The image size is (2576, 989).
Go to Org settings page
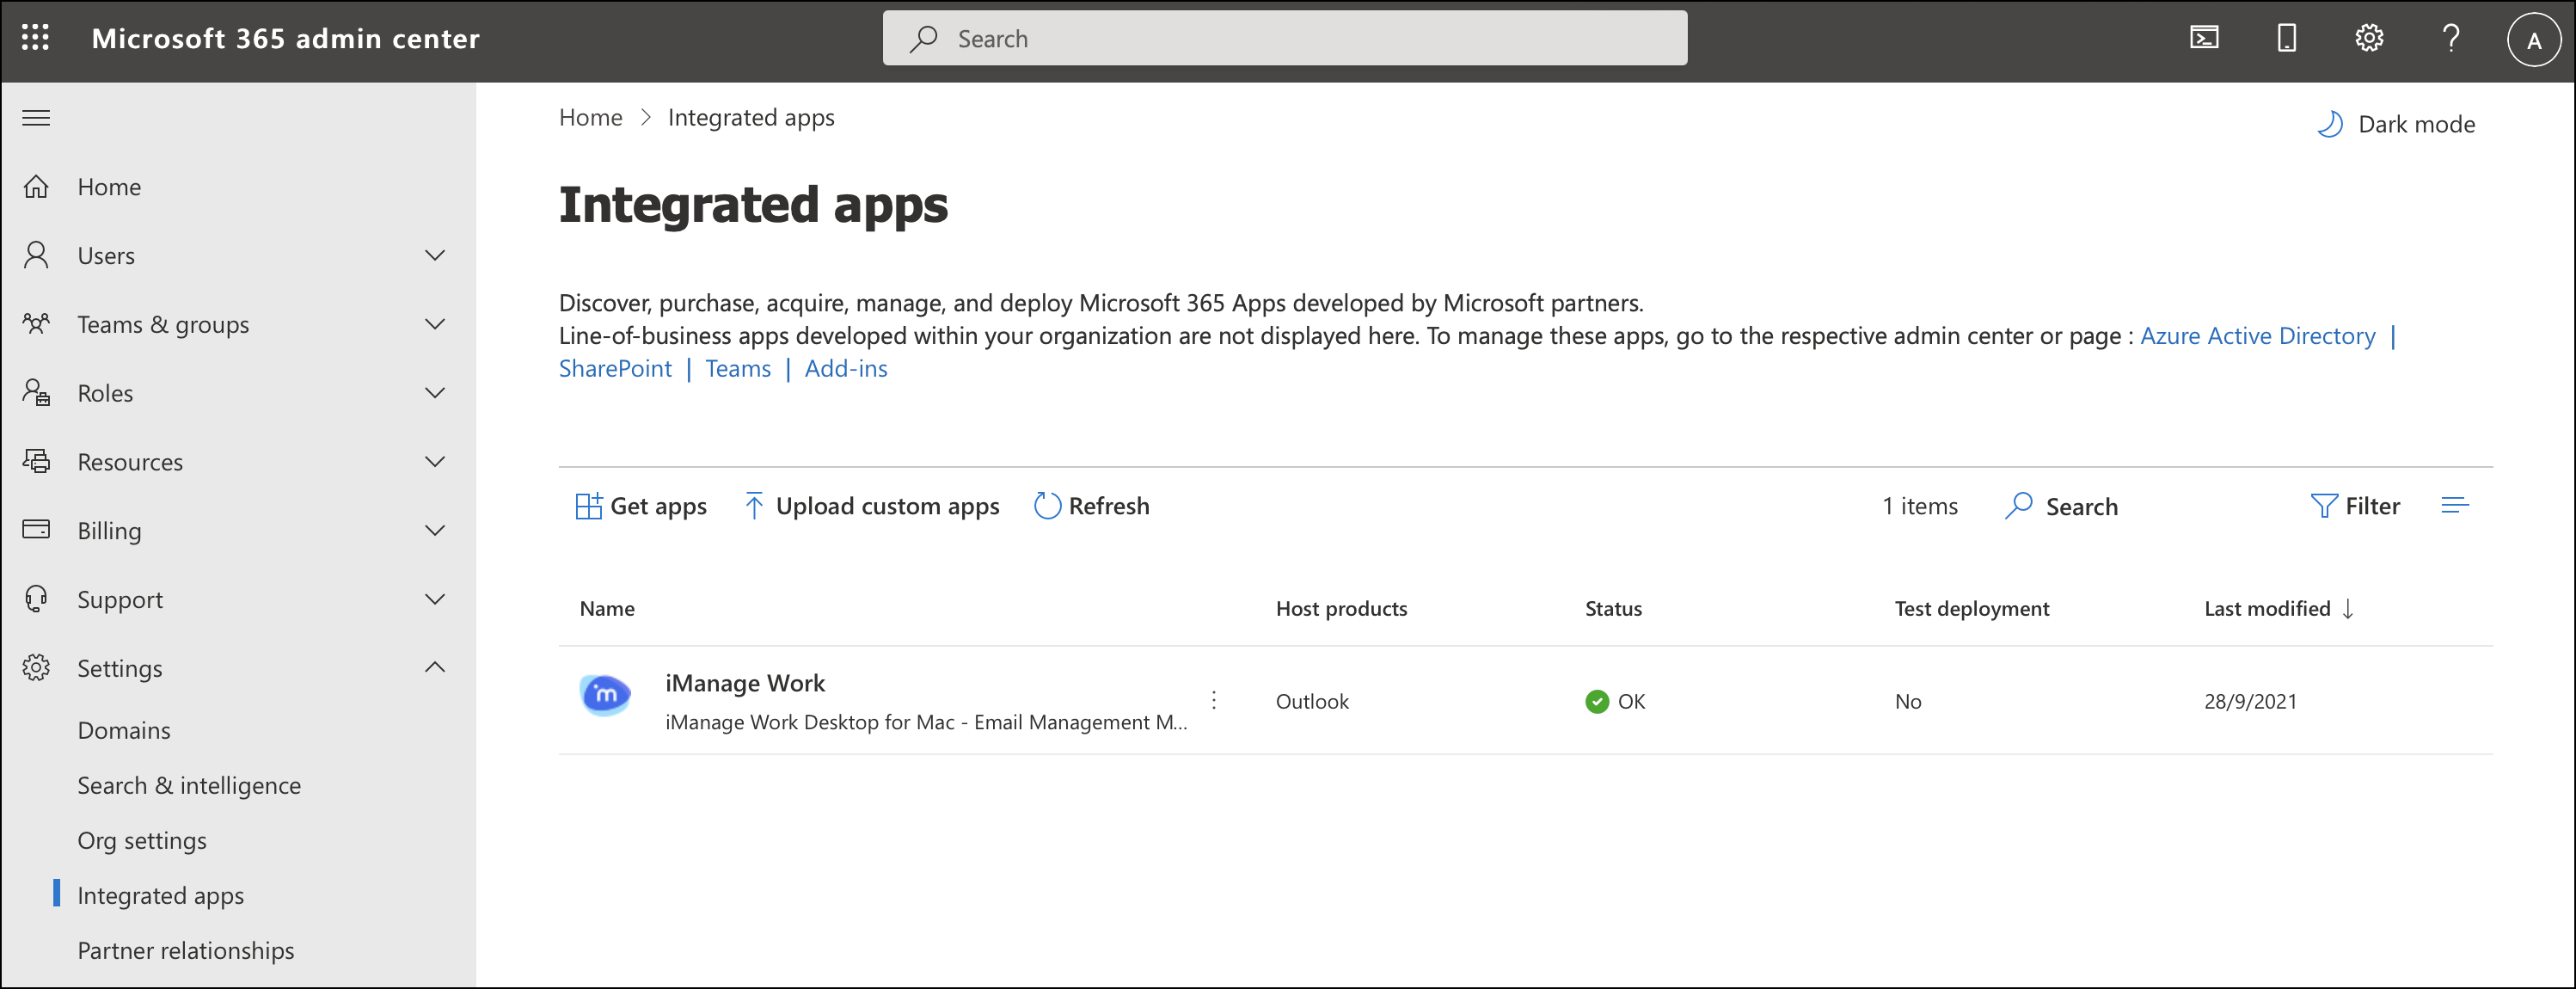(x=142, y=840)
